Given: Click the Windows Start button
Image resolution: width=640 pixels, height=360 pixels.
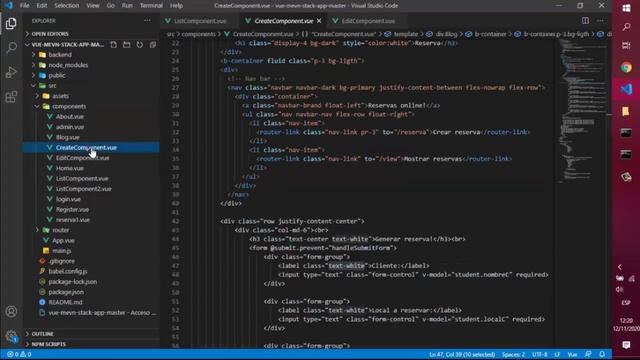Looking at the screenshot, I should pyautogui.click(x=626, y=8).
